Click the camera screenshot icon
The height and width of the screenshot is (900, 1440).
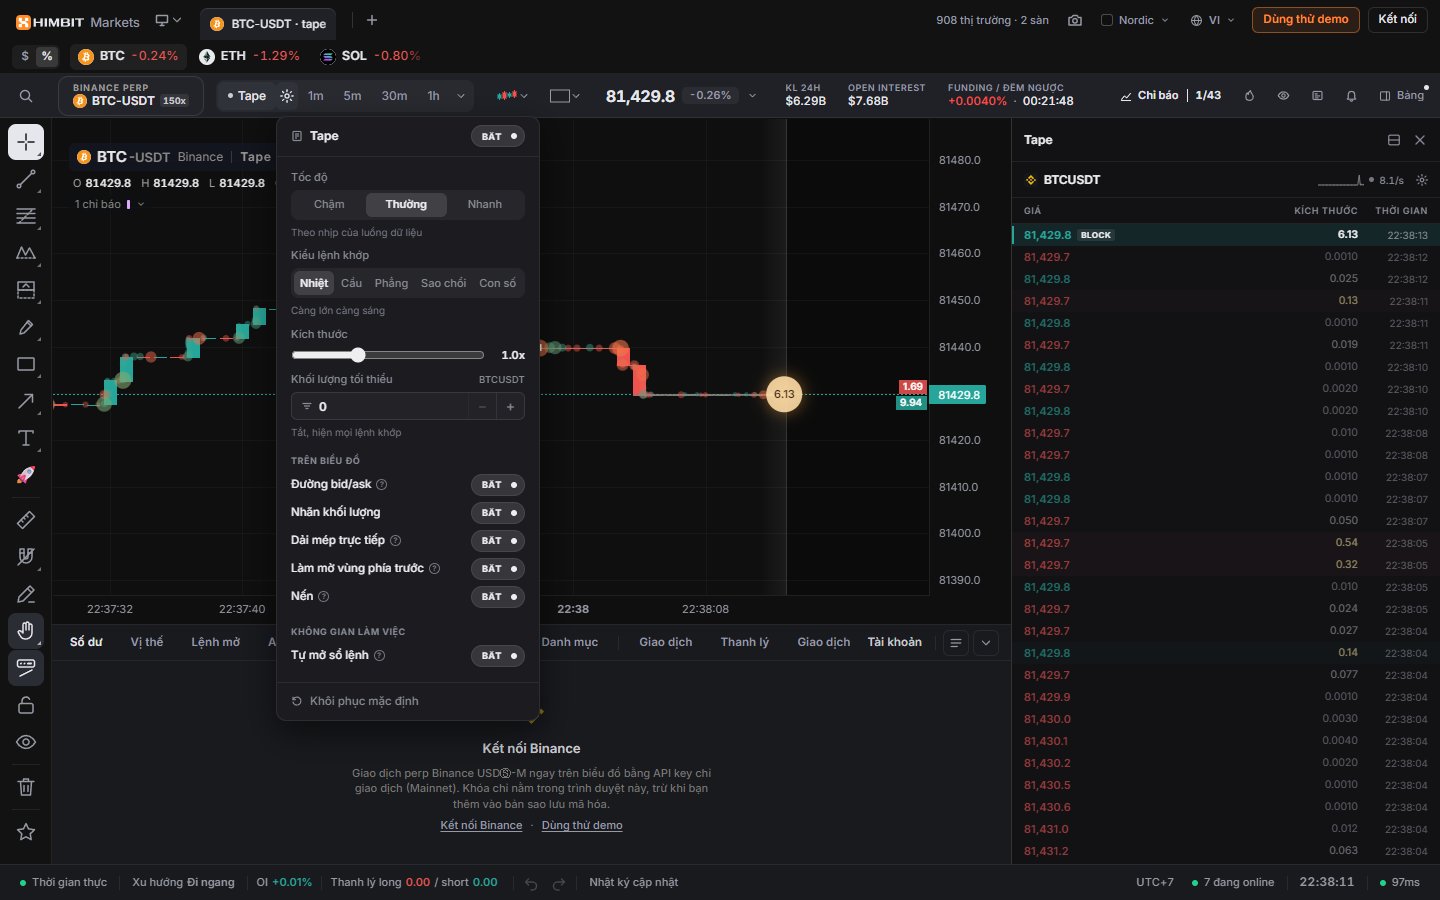[x=1075, y=20]
